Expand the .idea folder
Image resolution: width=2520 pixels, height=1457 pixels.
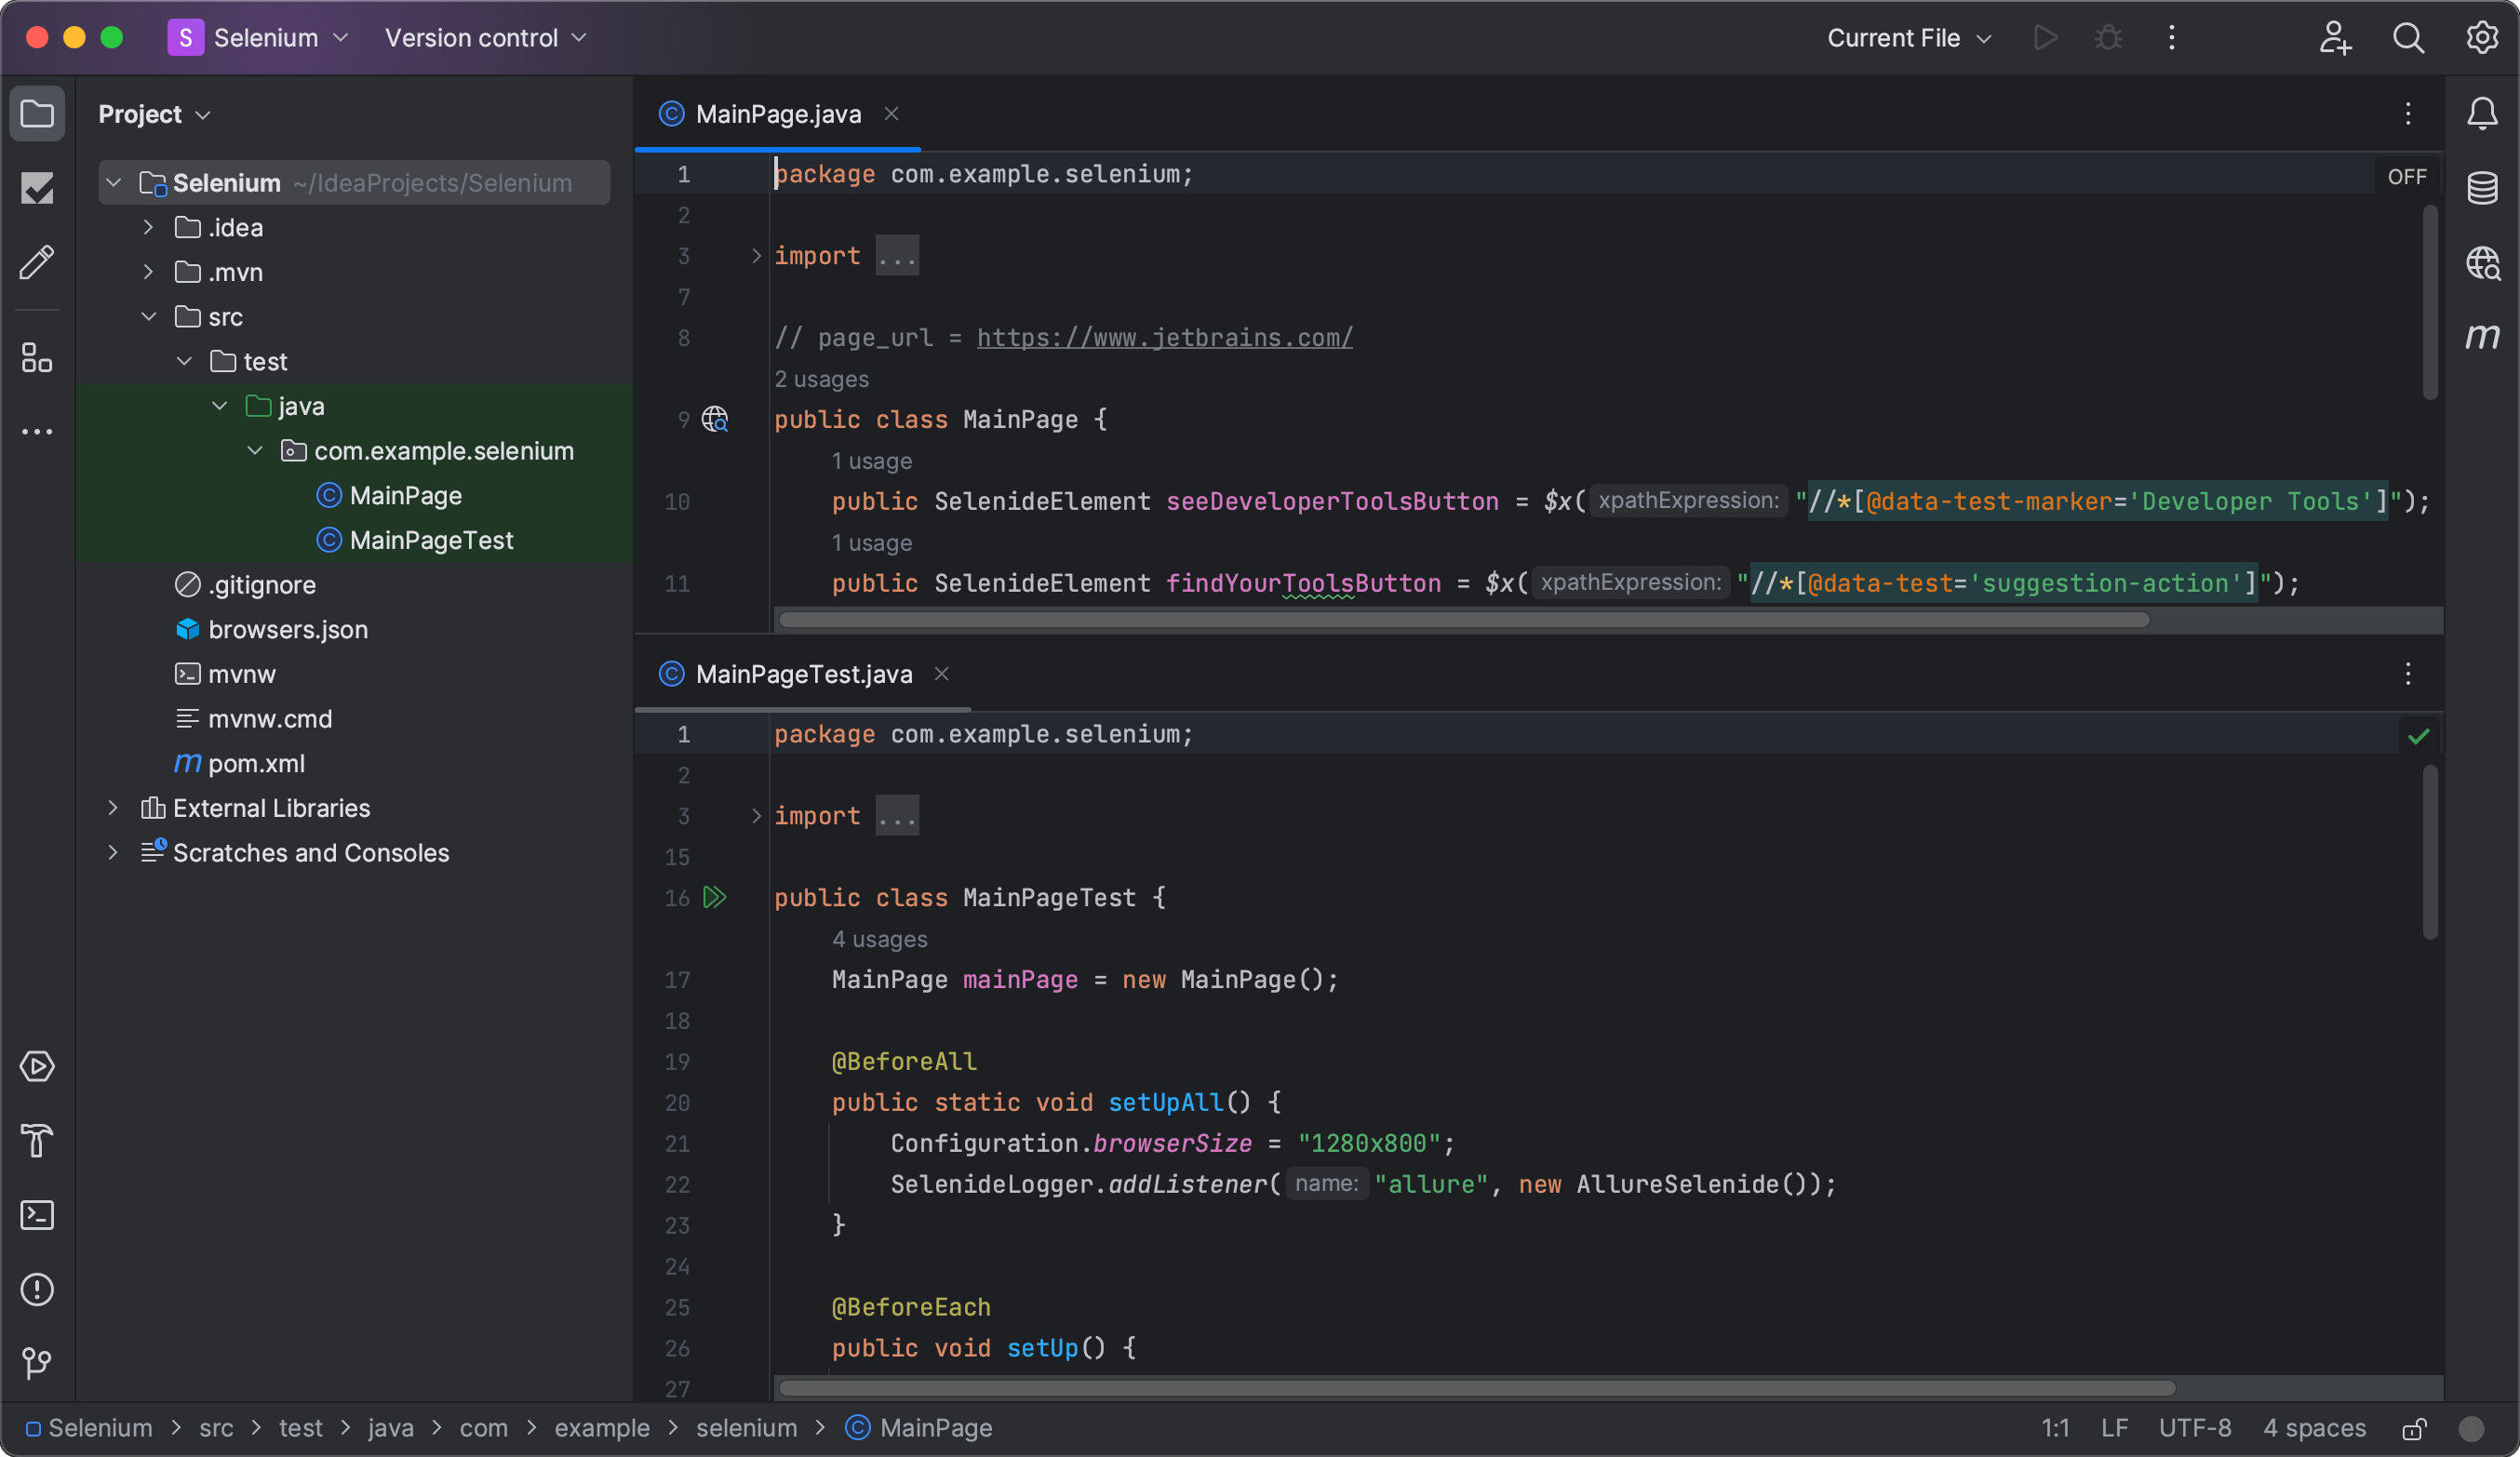click(x=148, y=228)
